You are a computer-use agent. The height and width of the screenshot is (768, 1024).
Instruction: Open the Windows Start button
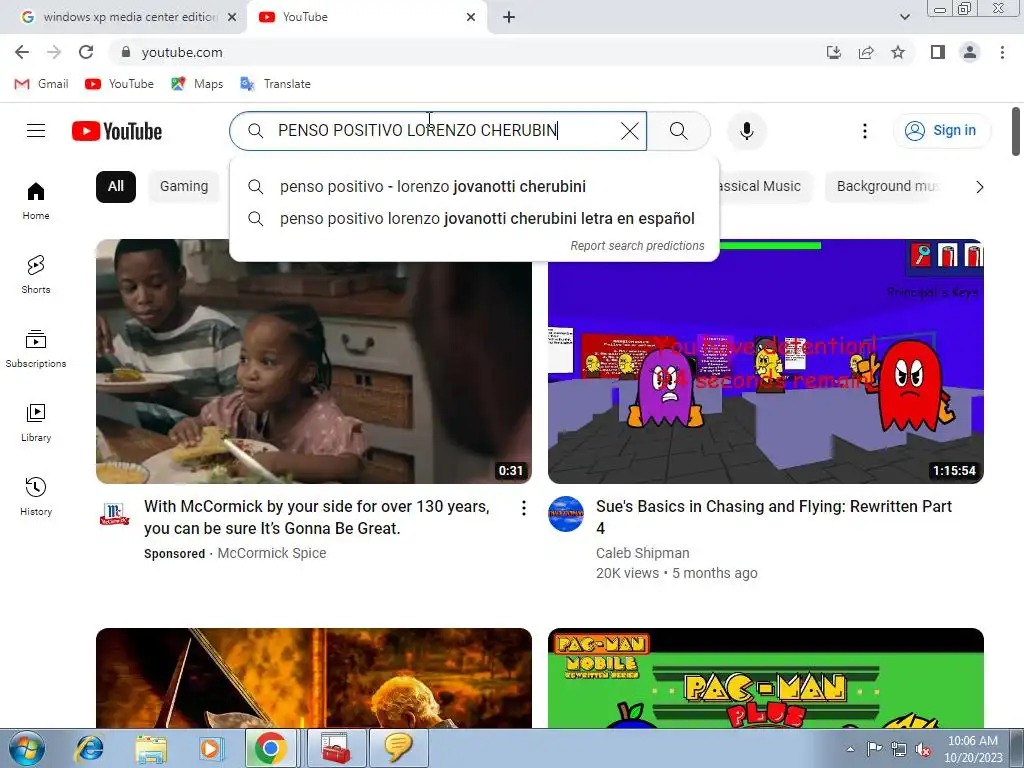[27, 748]
